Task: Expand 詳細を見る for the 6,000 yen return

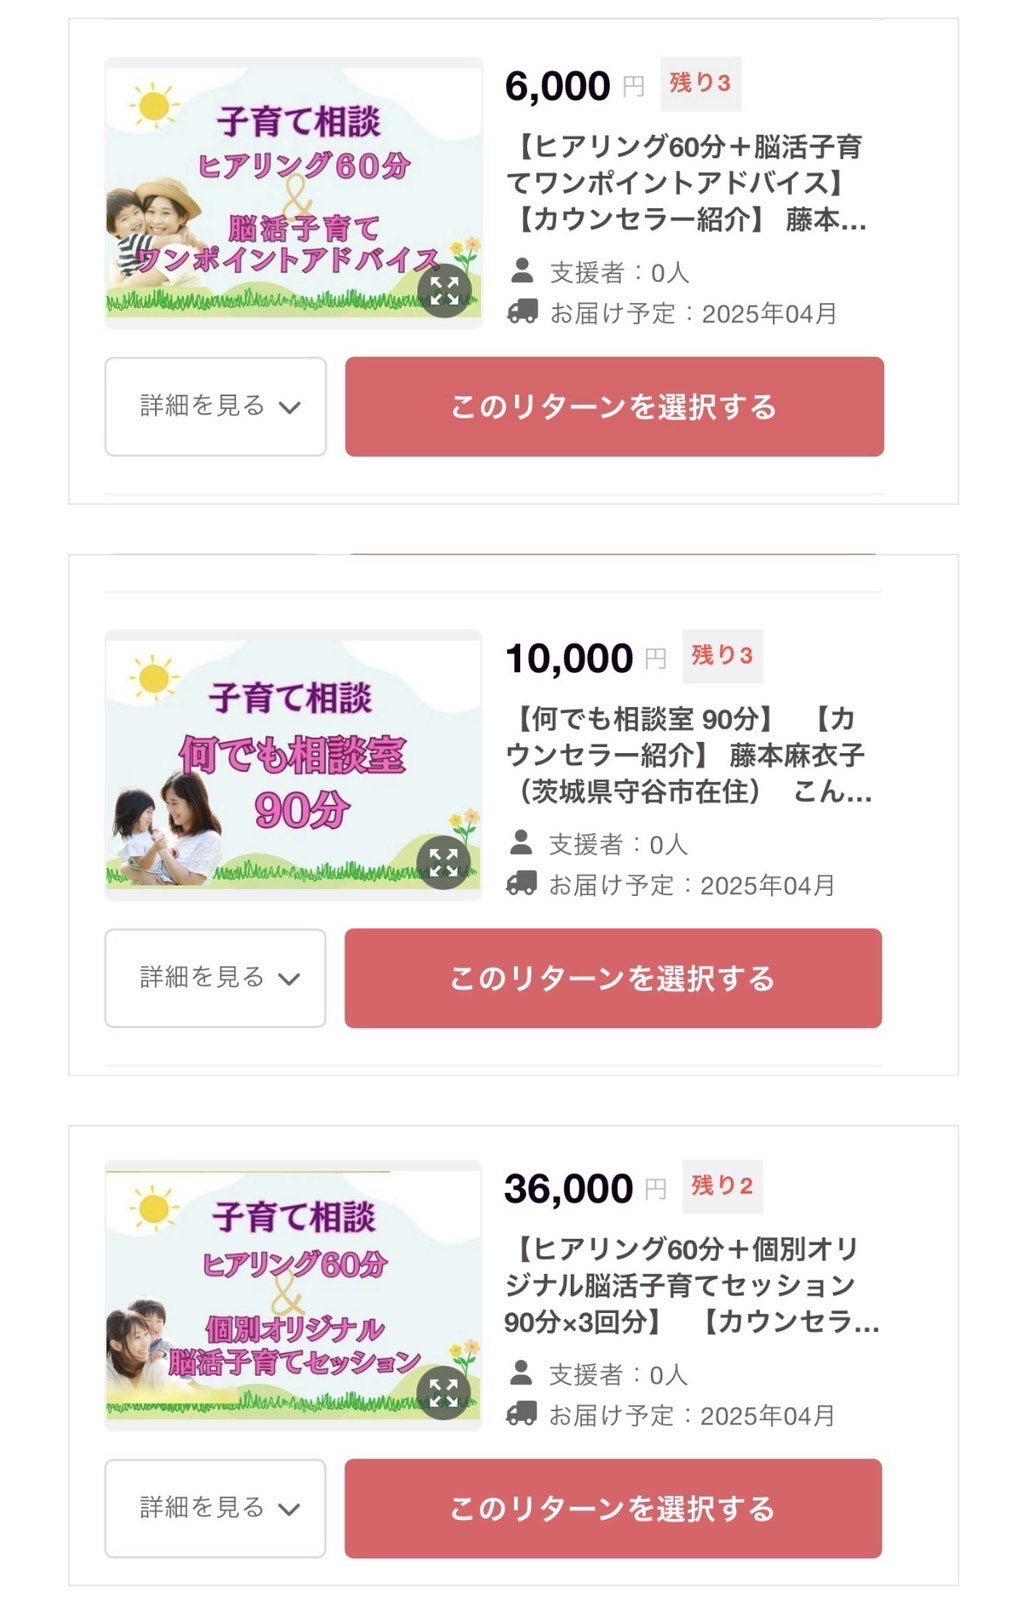Action: (216, 406)
